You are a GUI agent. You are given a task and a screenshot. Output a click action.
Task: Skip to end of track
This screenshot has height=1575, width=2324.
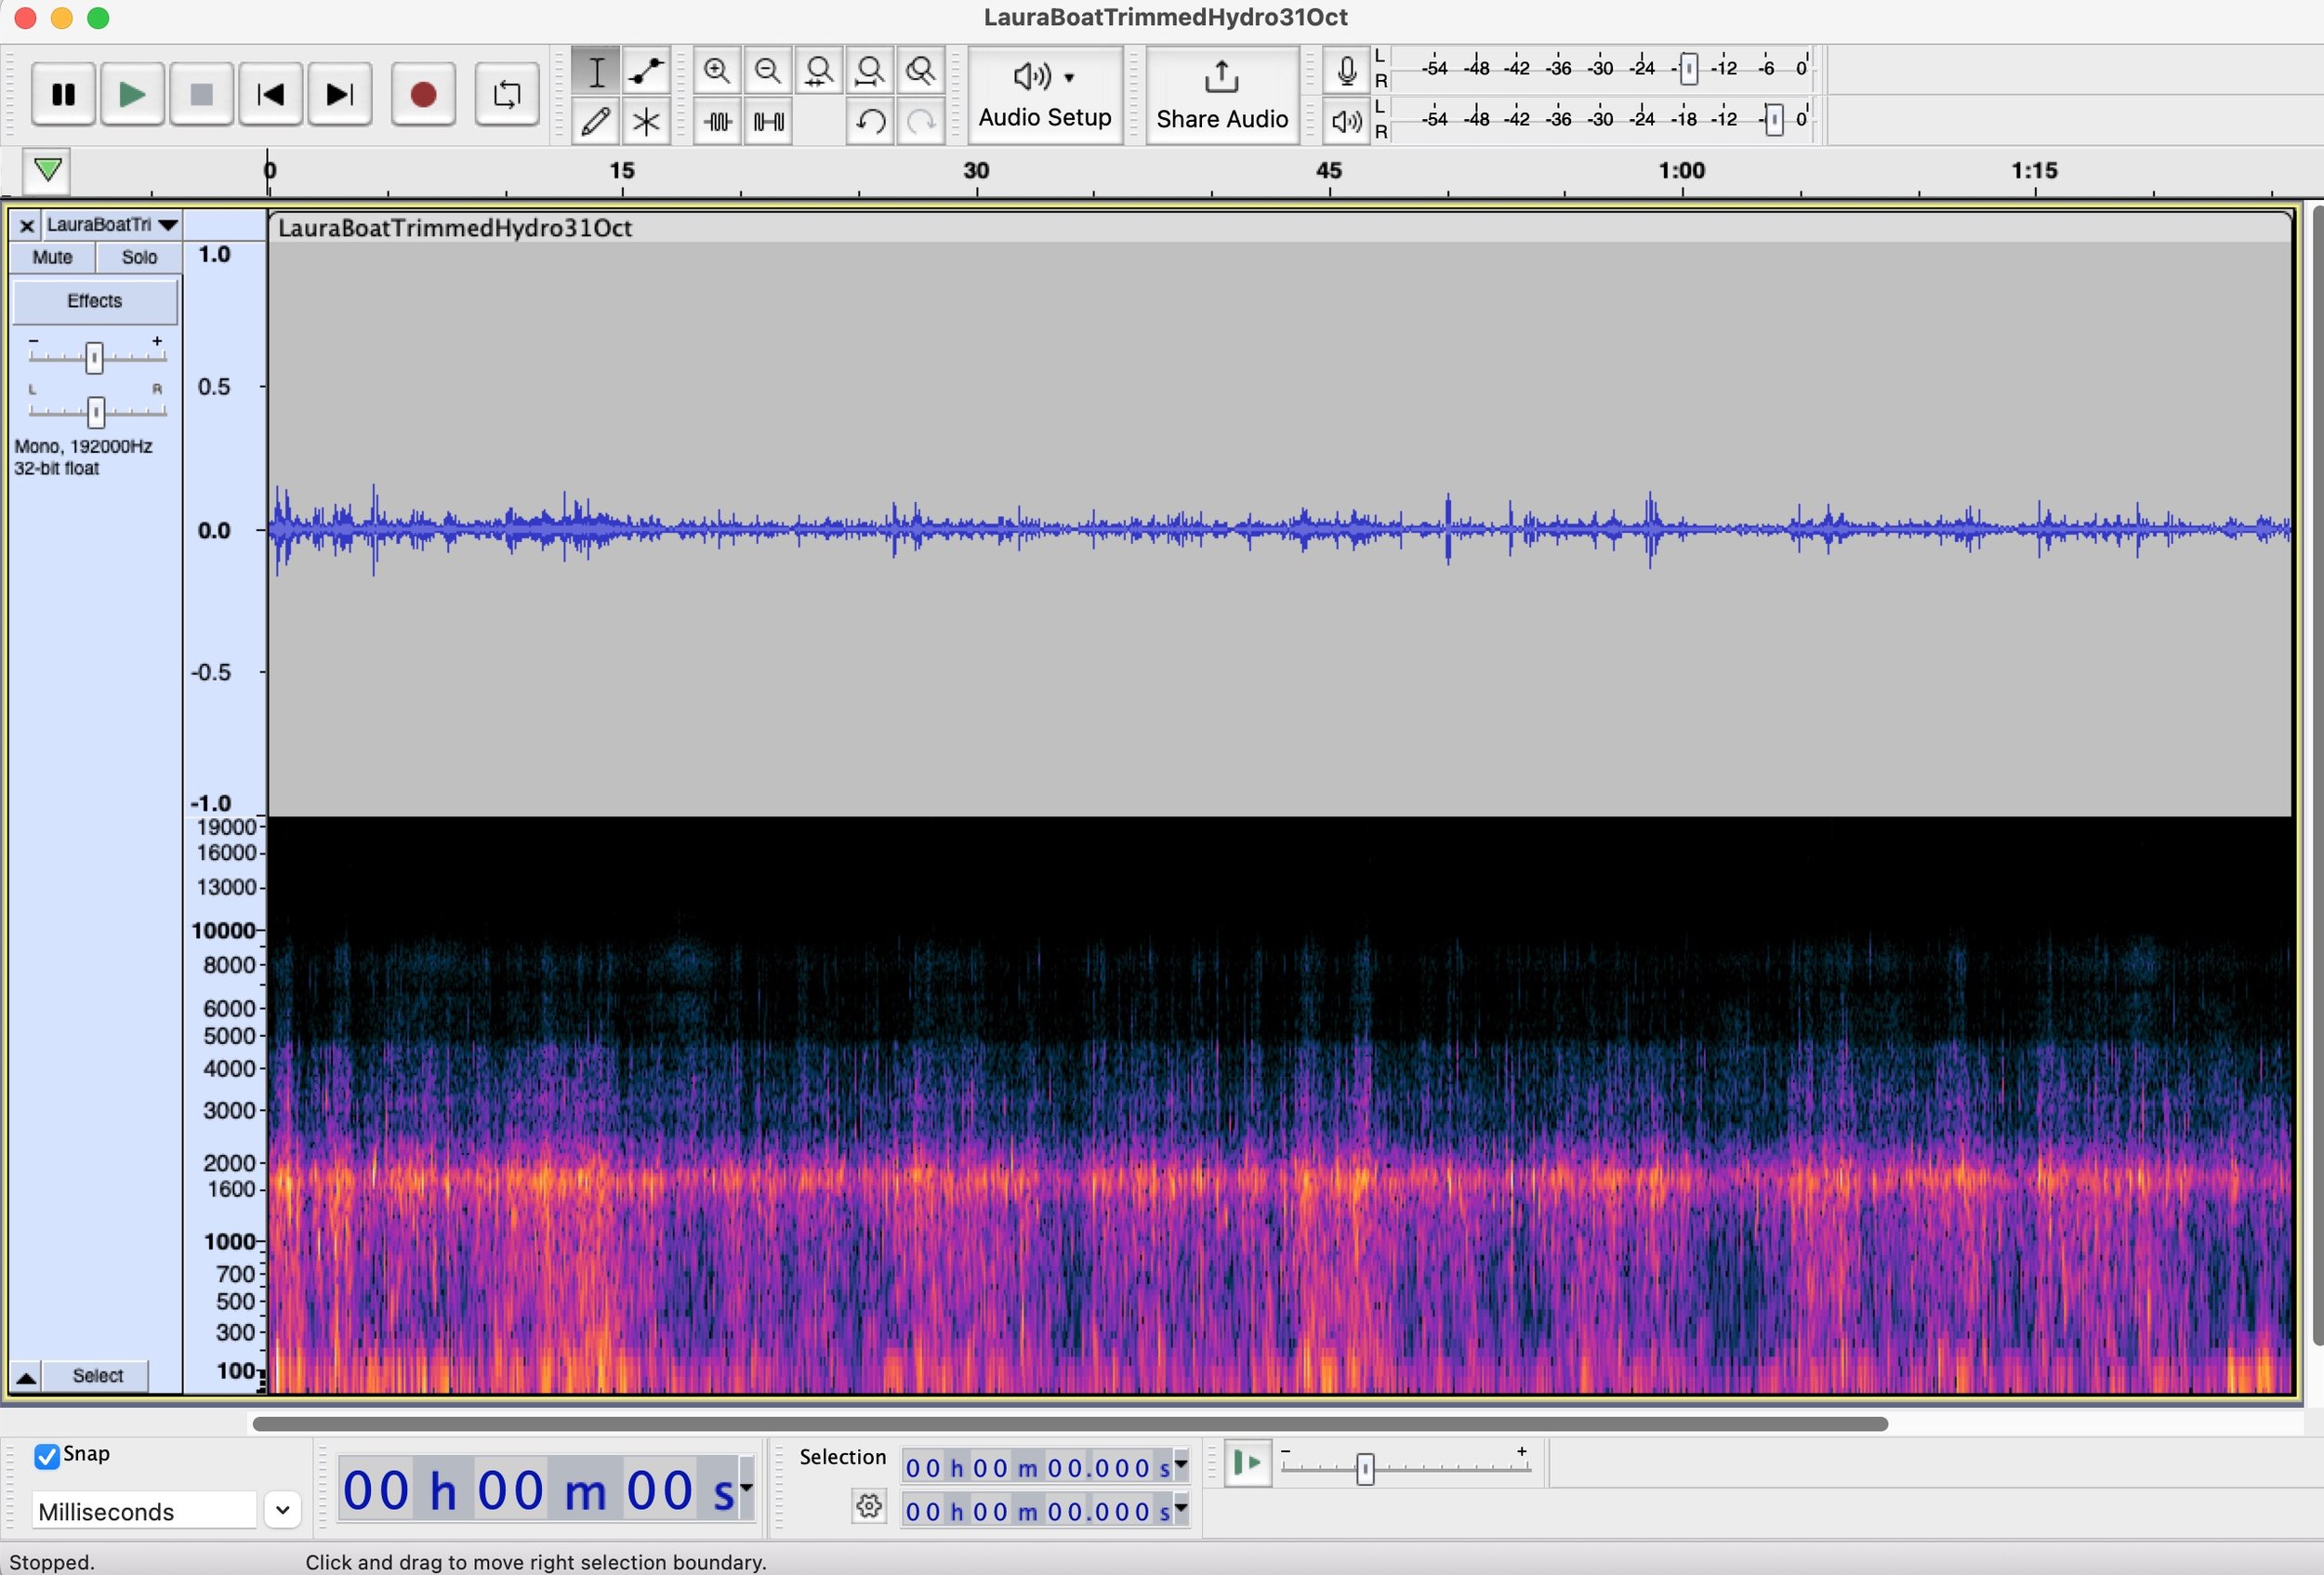340,94
